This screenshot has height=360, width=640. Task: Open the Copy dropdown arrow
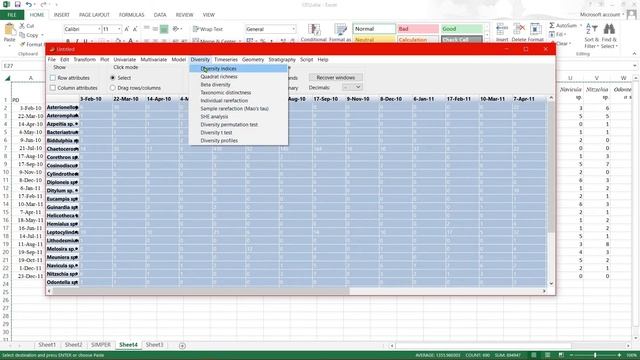click(x=42, y=35)
